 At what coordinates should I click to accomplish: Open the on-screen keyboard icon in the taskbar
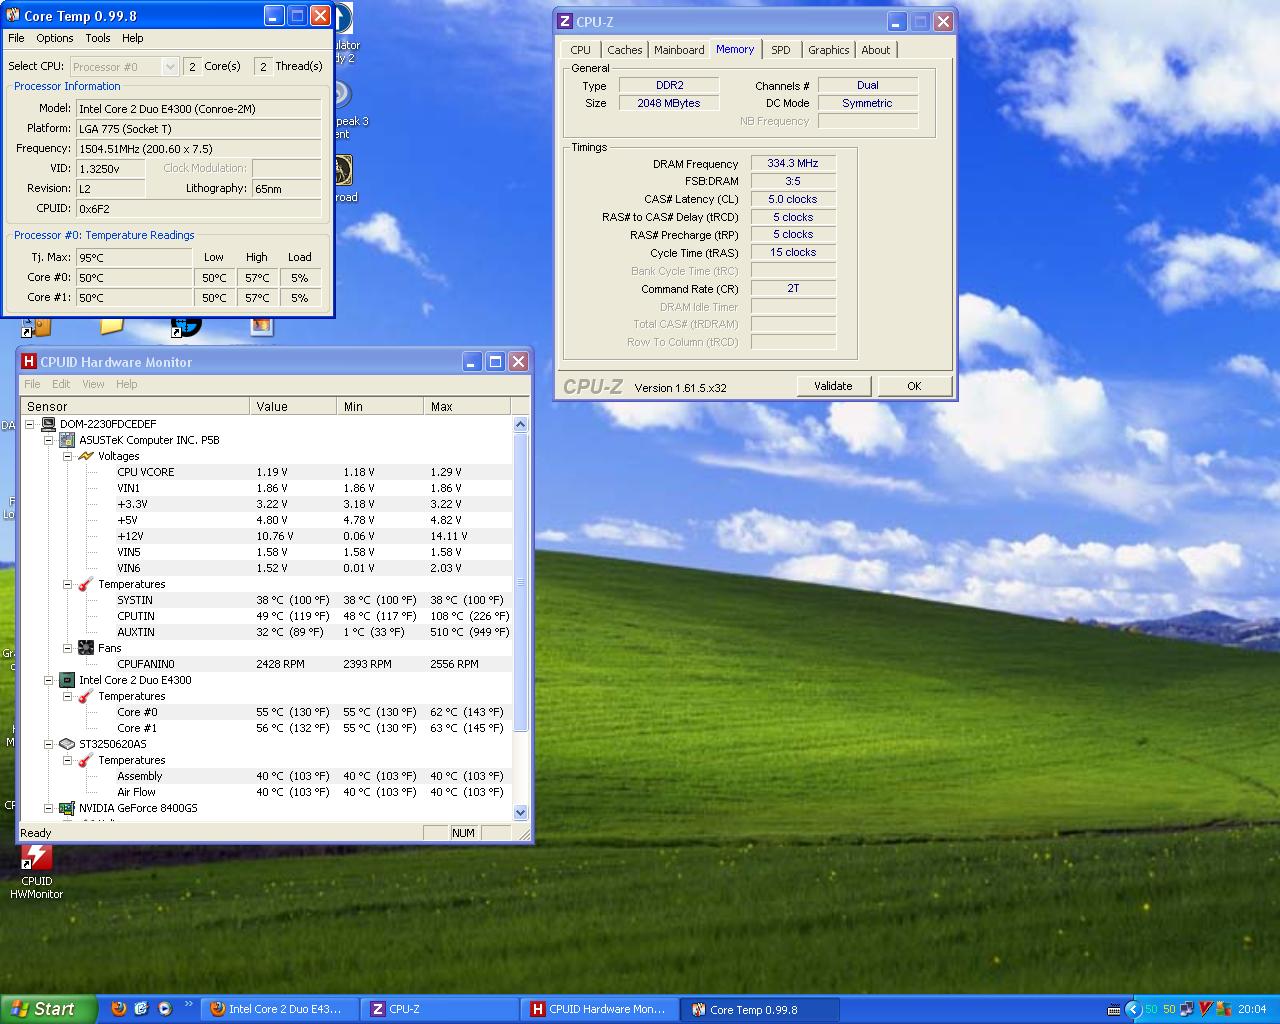[1114, 1010]
